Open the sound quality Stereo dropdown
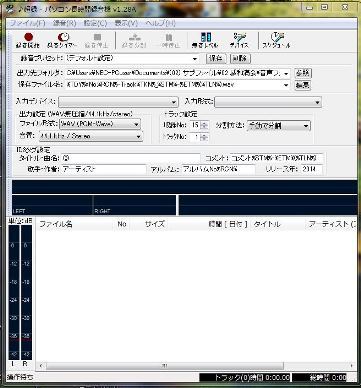 (91, 136)
